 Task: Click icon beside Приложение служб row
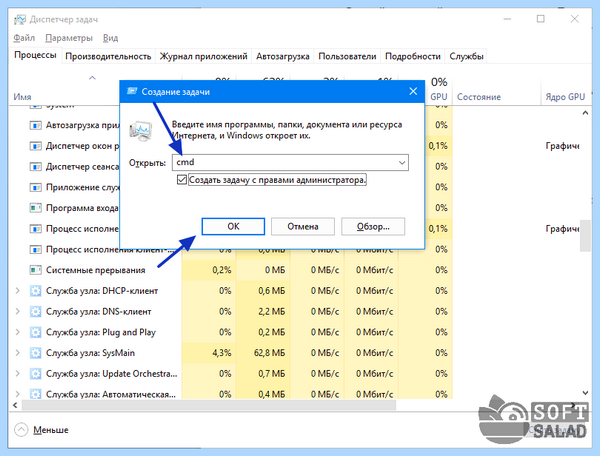(36, 187)
